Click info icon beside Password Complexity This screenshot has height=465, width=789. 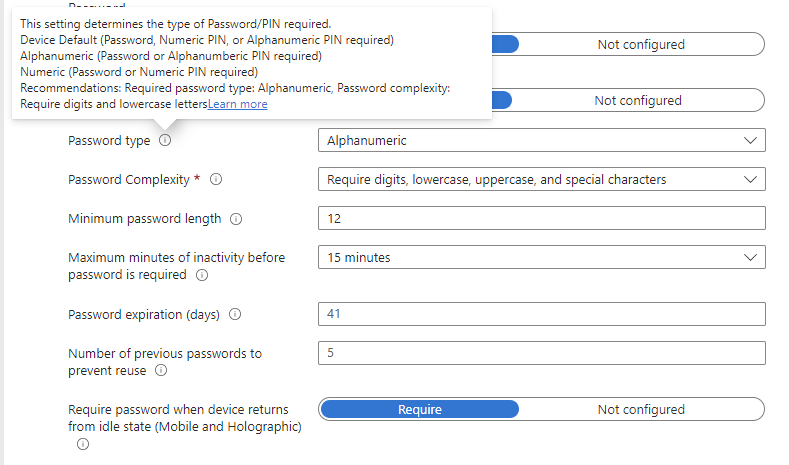click(x=216, y=180)
